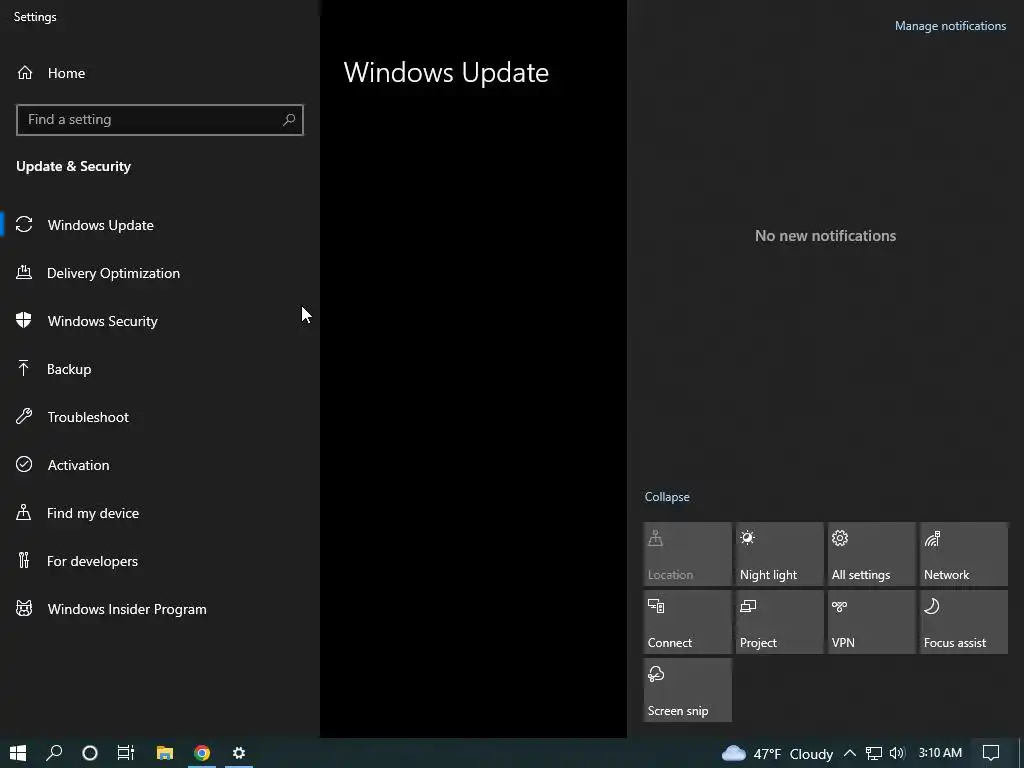1024x768 pixels.
Task: Click the Backup upload arrow icon
Action: click(x=24, y=368)
